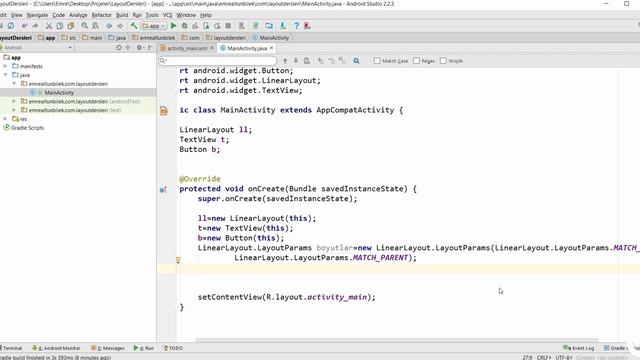
Task: Click the navigate Back arrow icon
Action: [109, 26]
